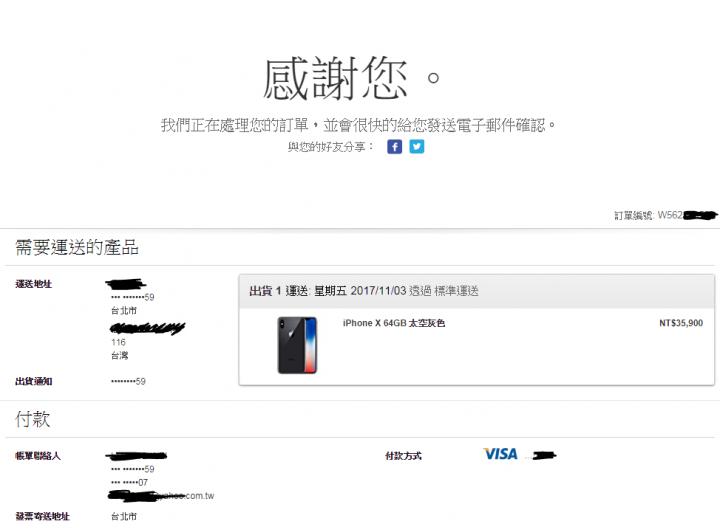Click the 發票寄送地址 label

42,517
